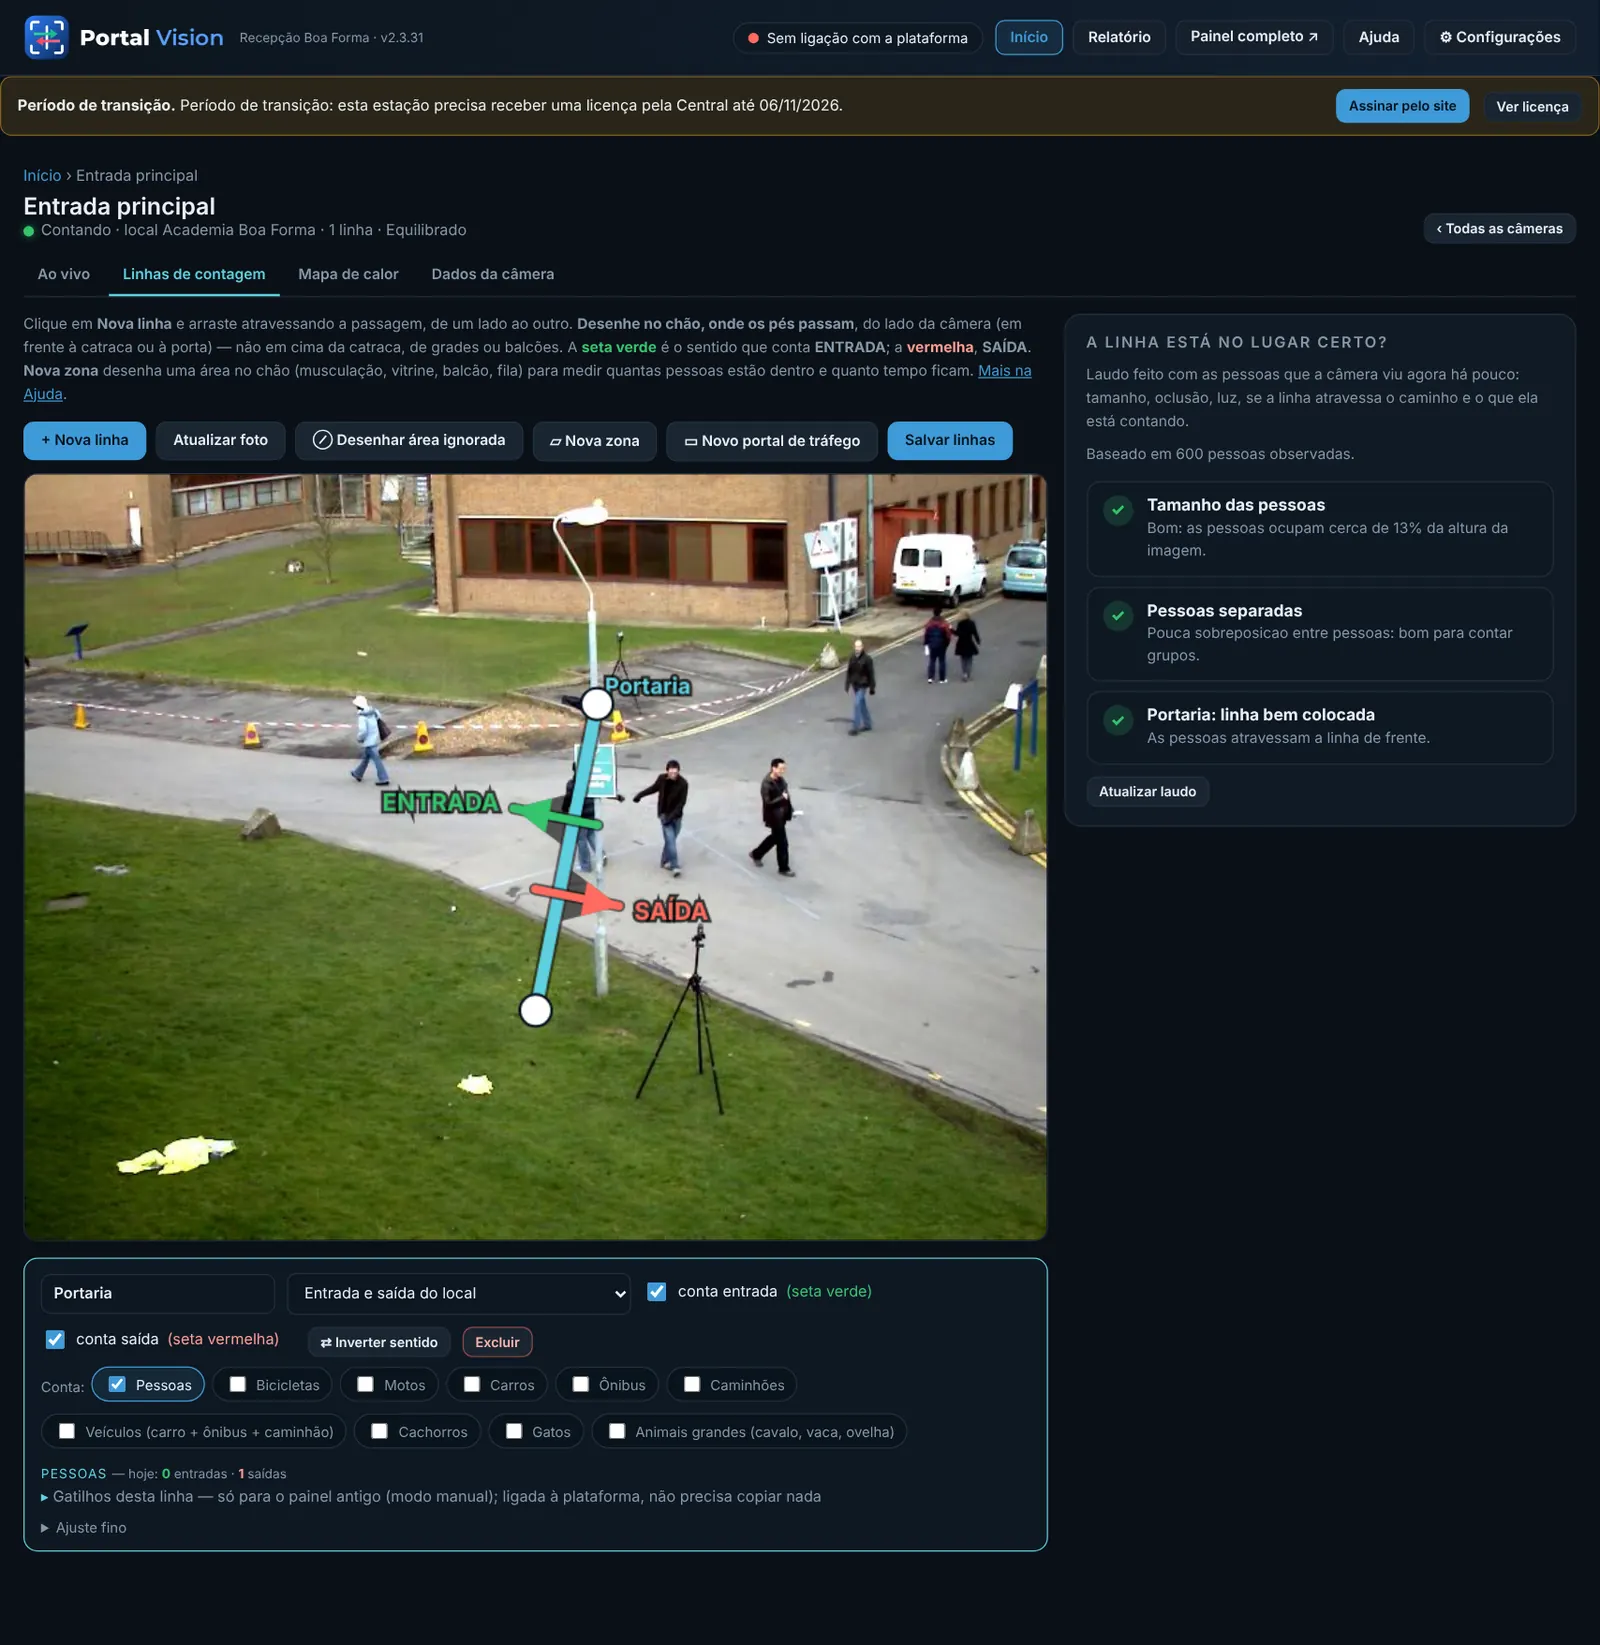Screen dimensions: 1600x1645
Task: Click the green Contando status dot
Action: [x=29, y=231]
